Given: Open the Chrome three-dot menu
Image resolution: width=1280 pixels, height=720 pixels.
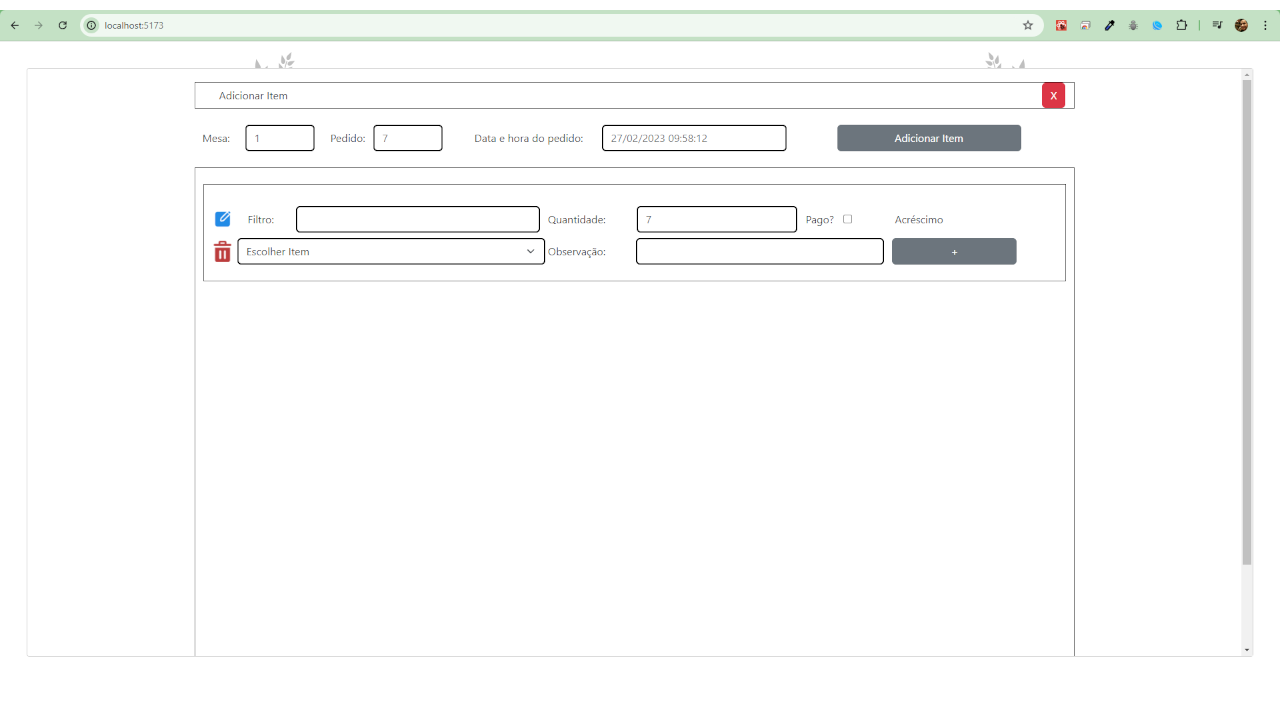Looking at the screenshot, I should pyautogui.click(x=1264, y=25).
